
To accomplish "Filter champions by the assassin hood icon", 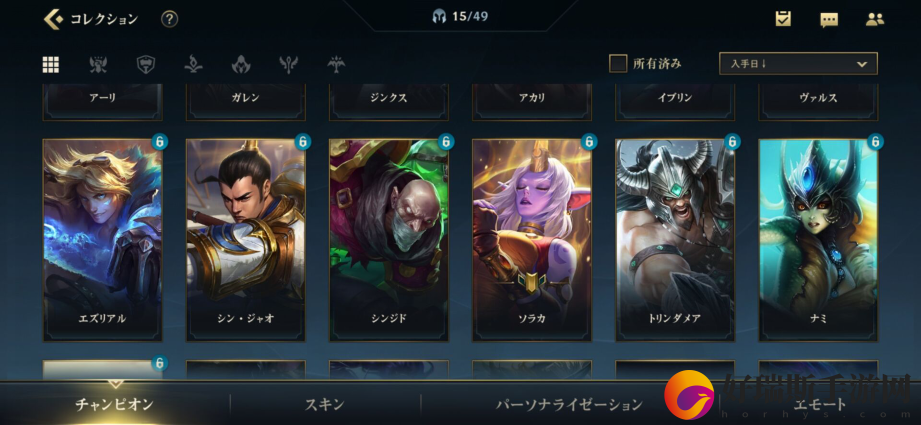I will 241,65.
